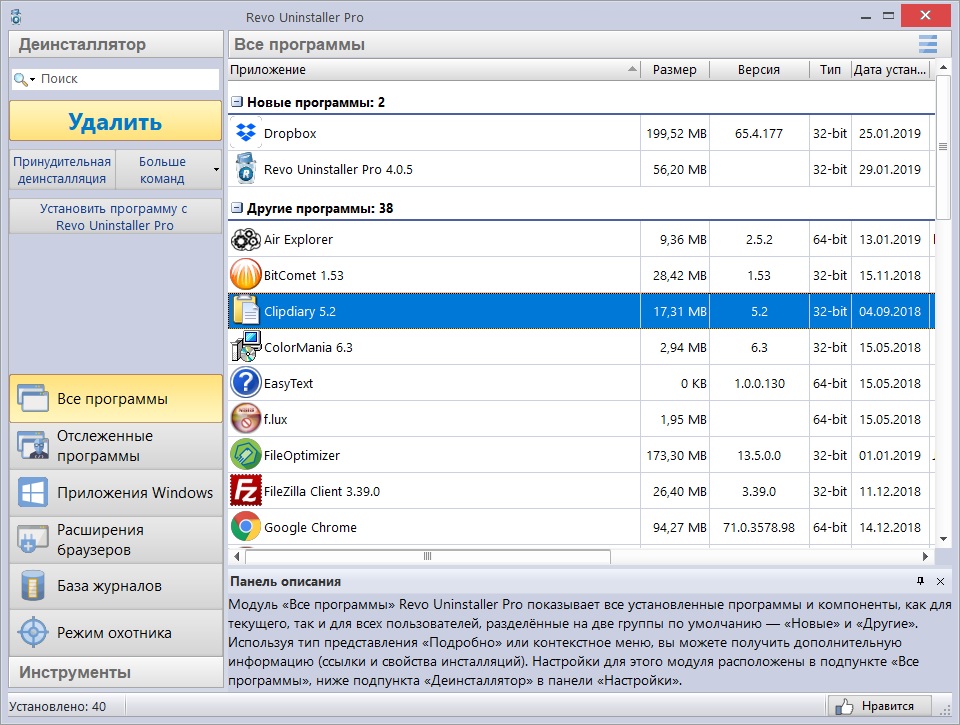
Task: Click the Dropbox size 199,52 MB cell
Action: 676,133
